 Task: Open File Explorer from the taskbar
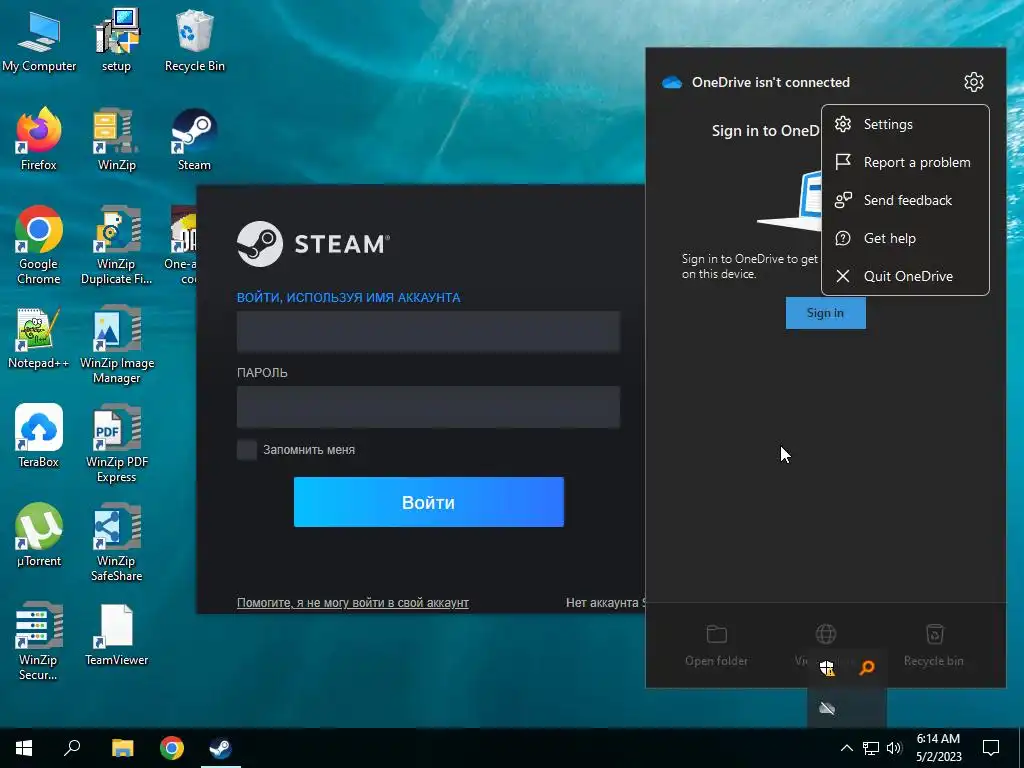(122, 748)
